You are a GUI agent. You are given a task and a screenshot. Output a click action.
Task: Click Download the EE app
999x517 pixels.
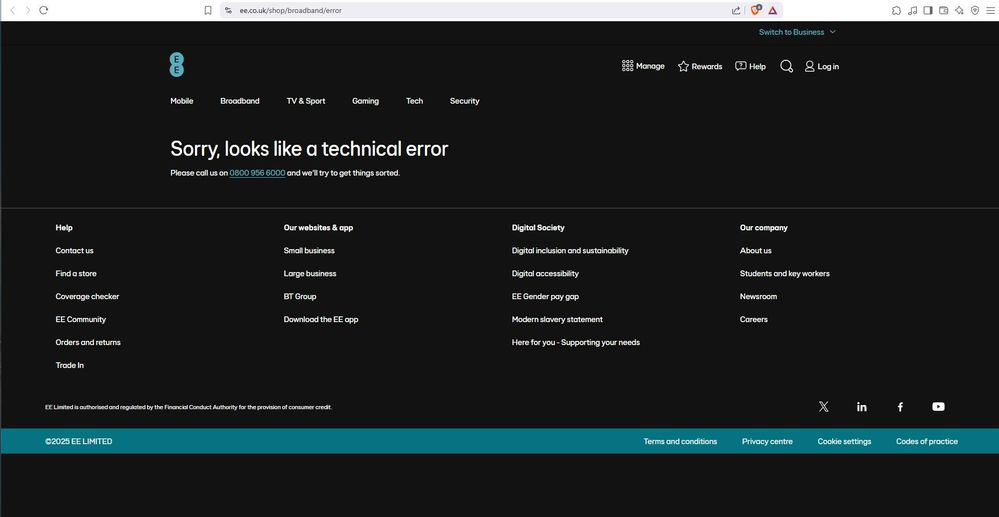[321, 319]
